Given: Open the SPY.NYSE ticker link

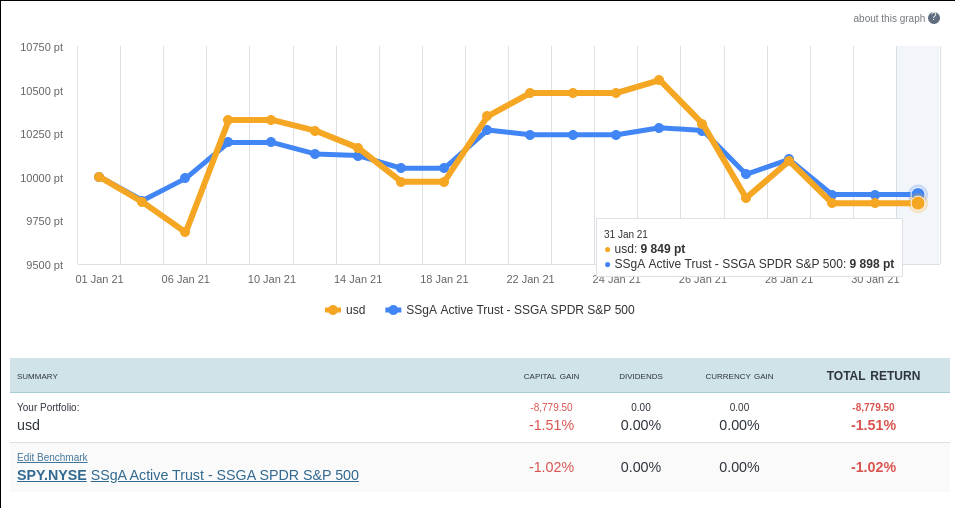Looking at the screenshot, I should point(52,475).
